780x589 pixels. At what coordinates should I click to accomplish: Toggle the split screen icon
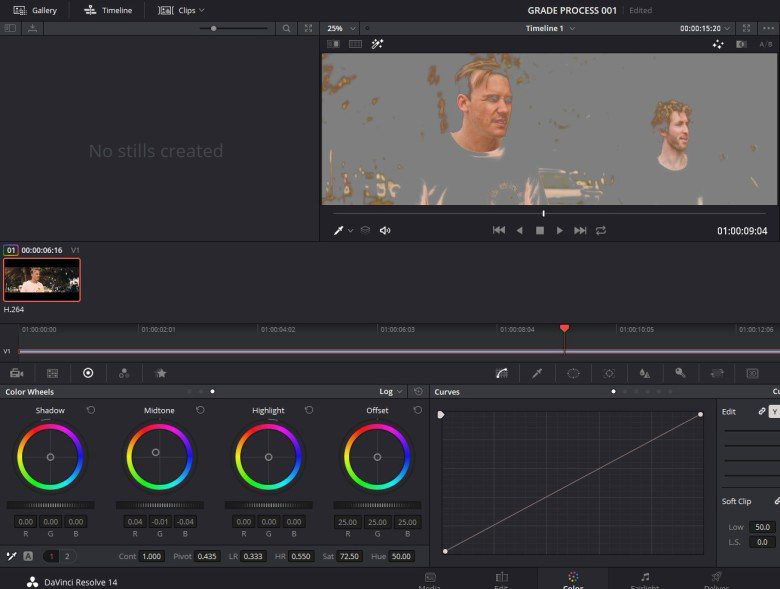(x=355, y=44)
